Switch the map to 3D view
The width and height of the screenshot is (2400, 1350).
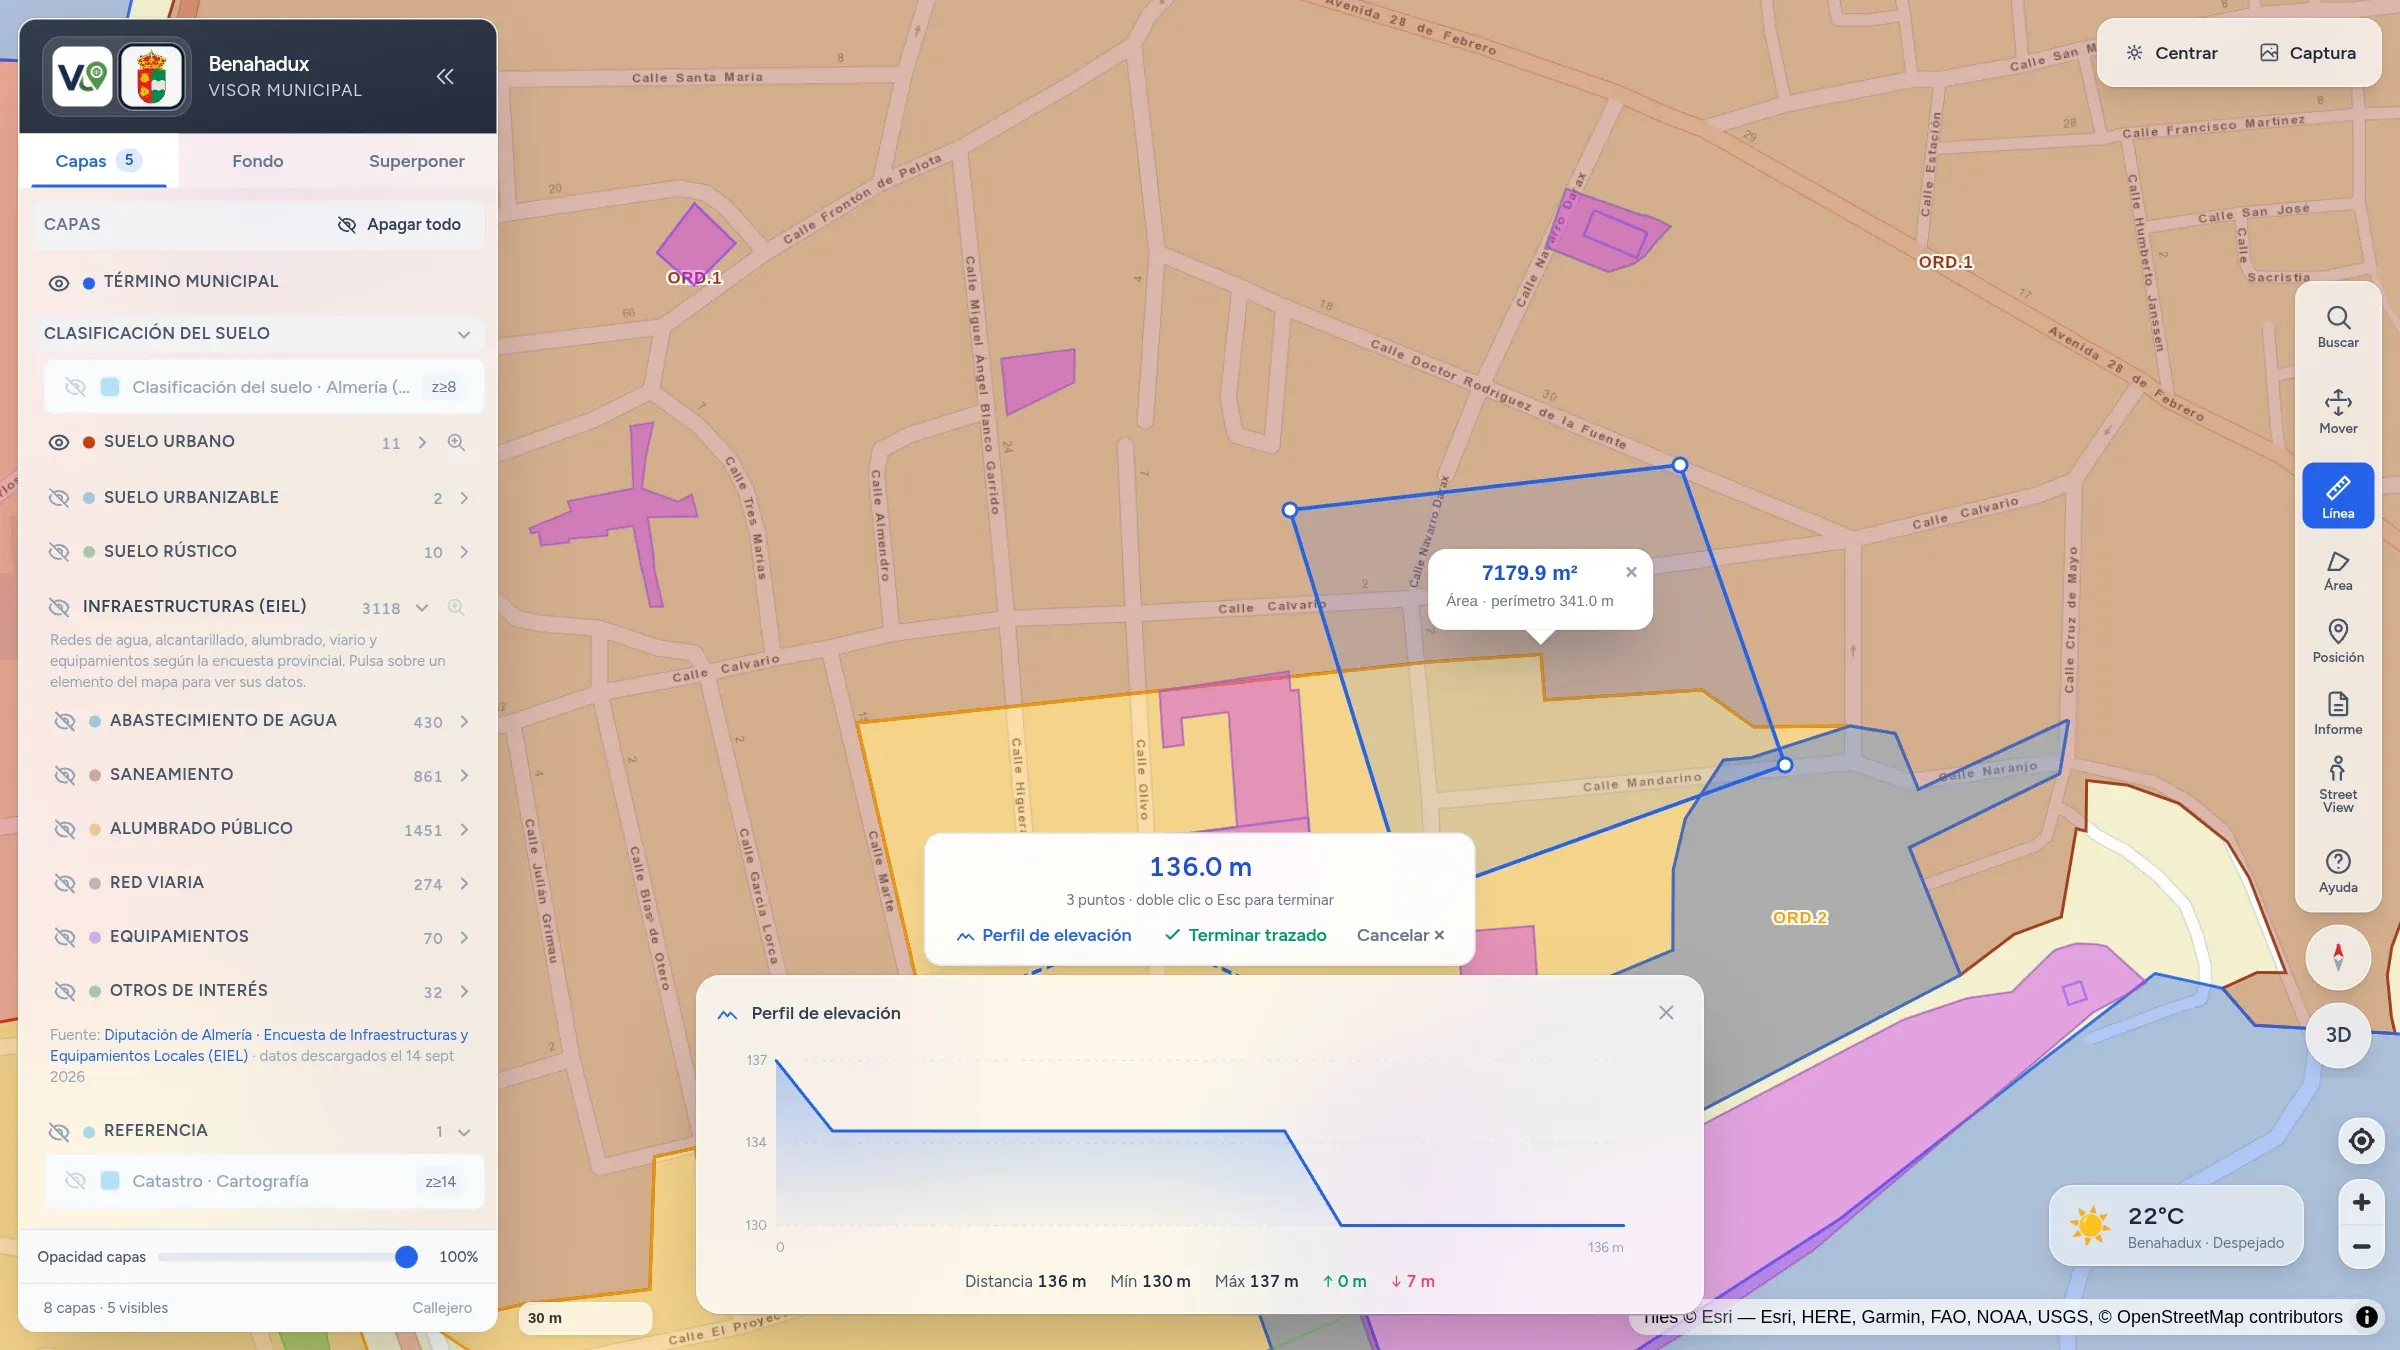pyautogui.click(x=2337, y=1035)
